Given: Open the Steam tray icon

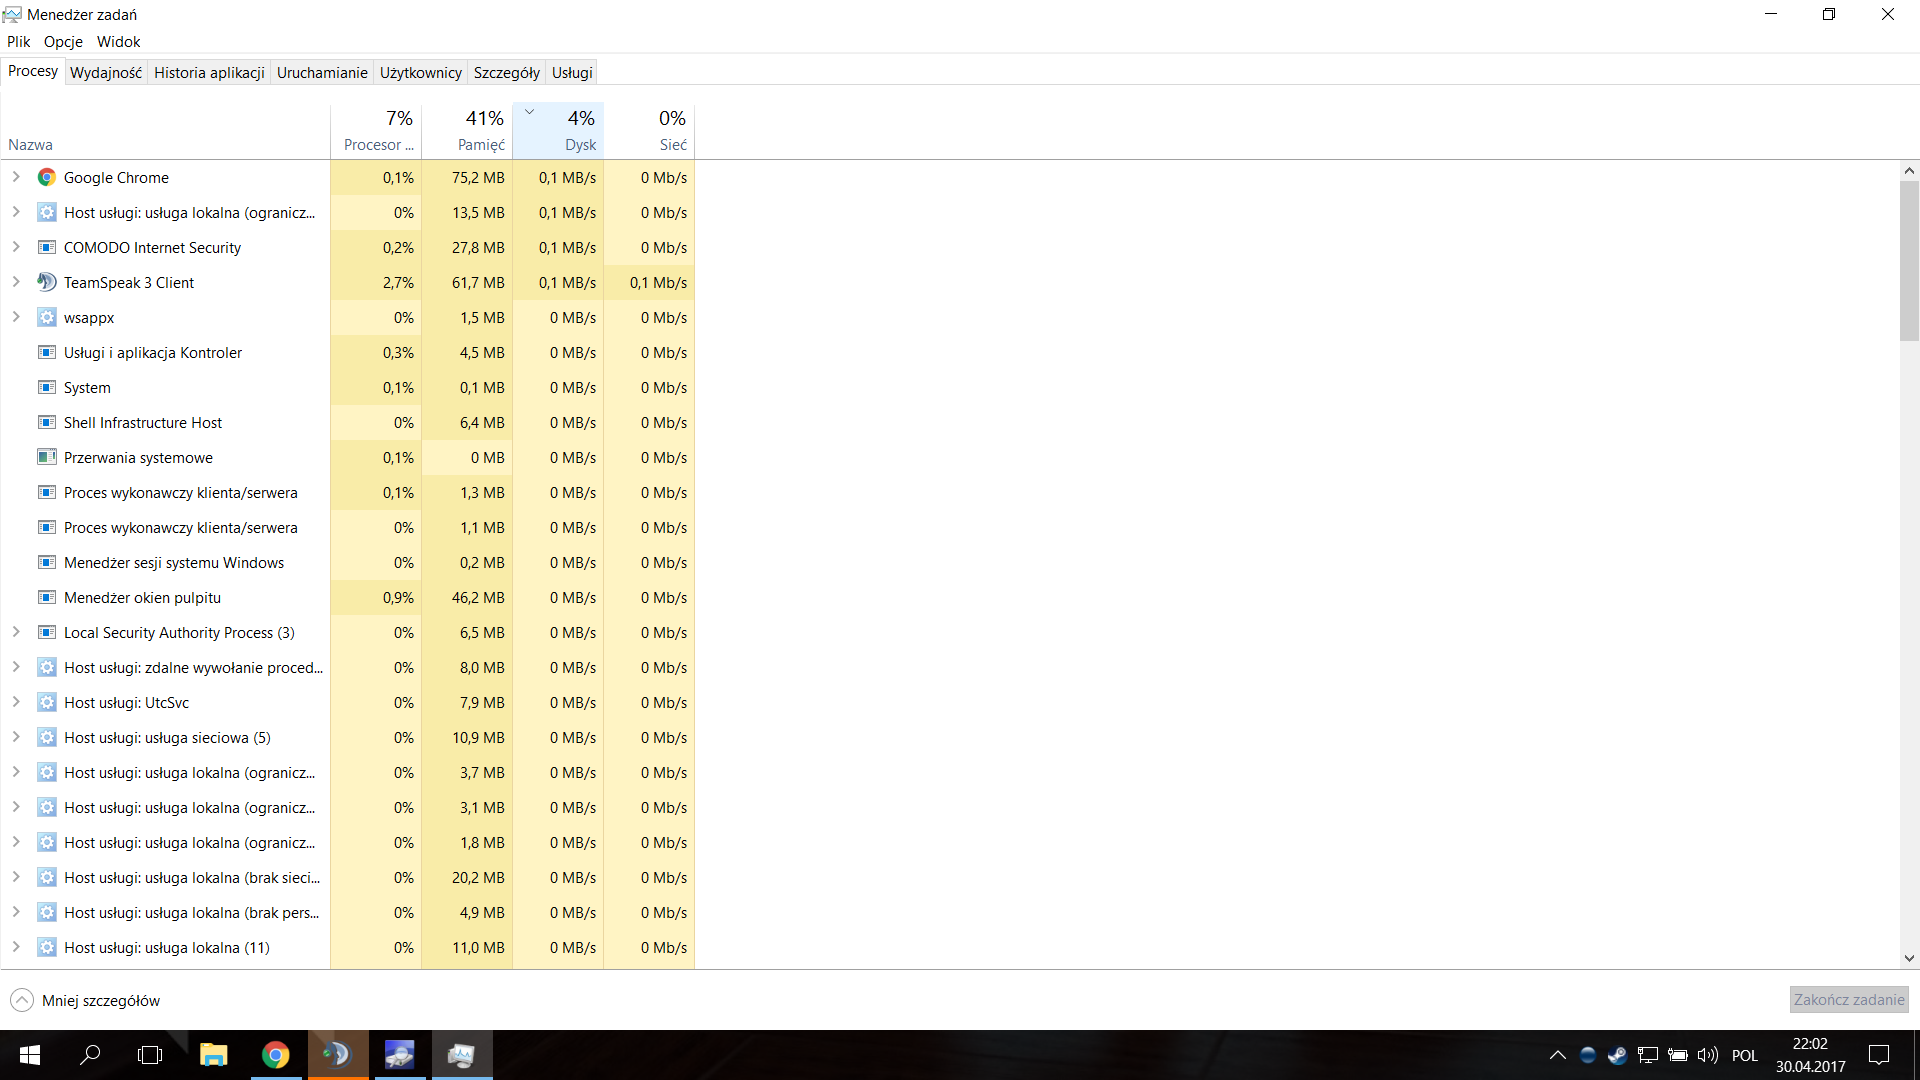Looking at the screenshot, I should [1617, 1055].
